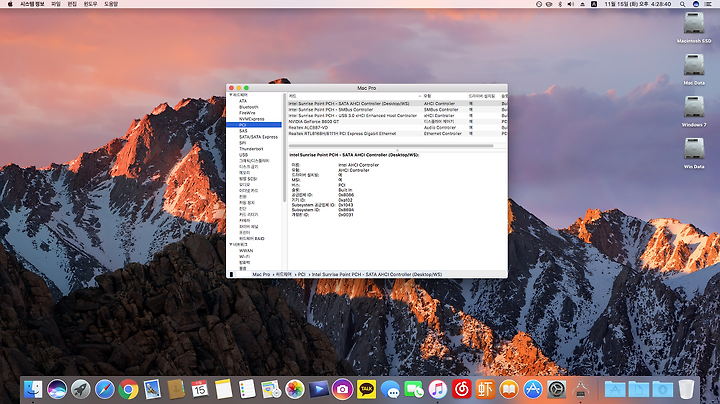Viewport: 720px width, 404px height.
Task: Open Calendar showing 15 in Dock
Action: tap(199, 389)
